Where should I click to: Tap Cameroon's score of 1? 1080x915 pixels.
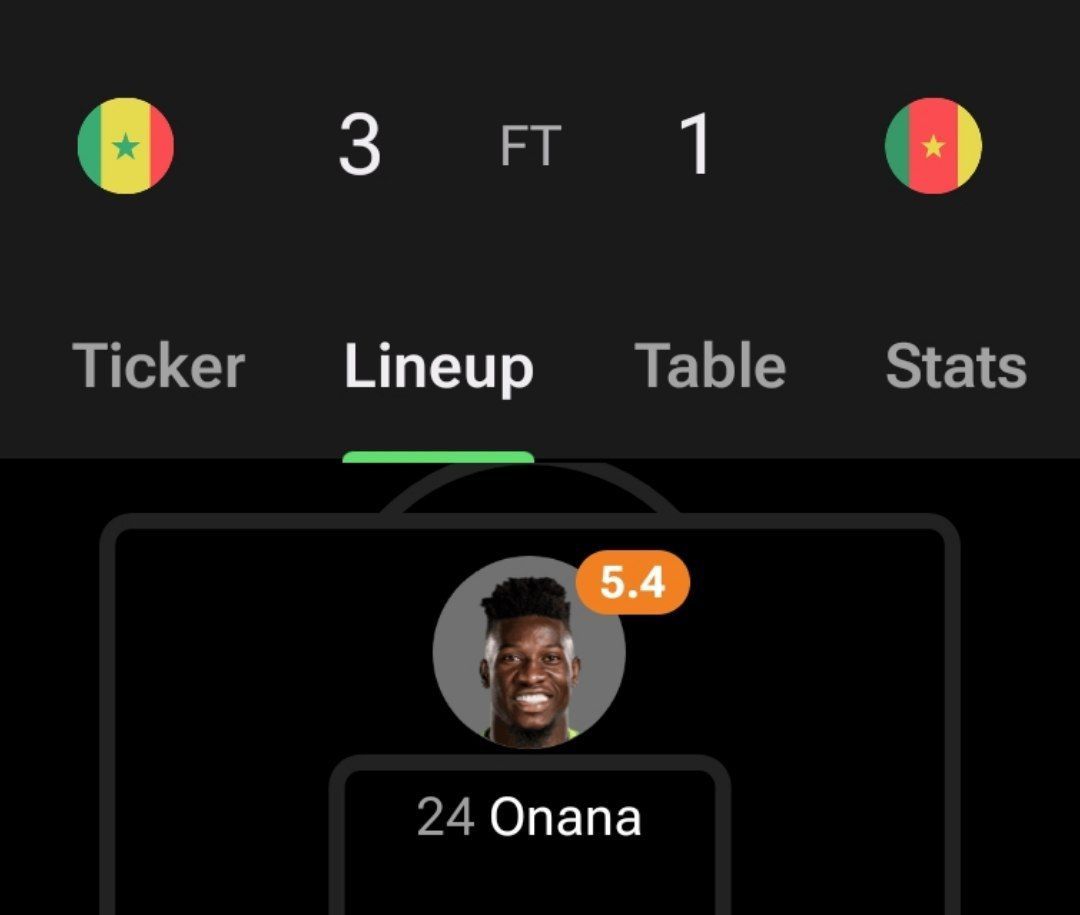tap(696, 145)
